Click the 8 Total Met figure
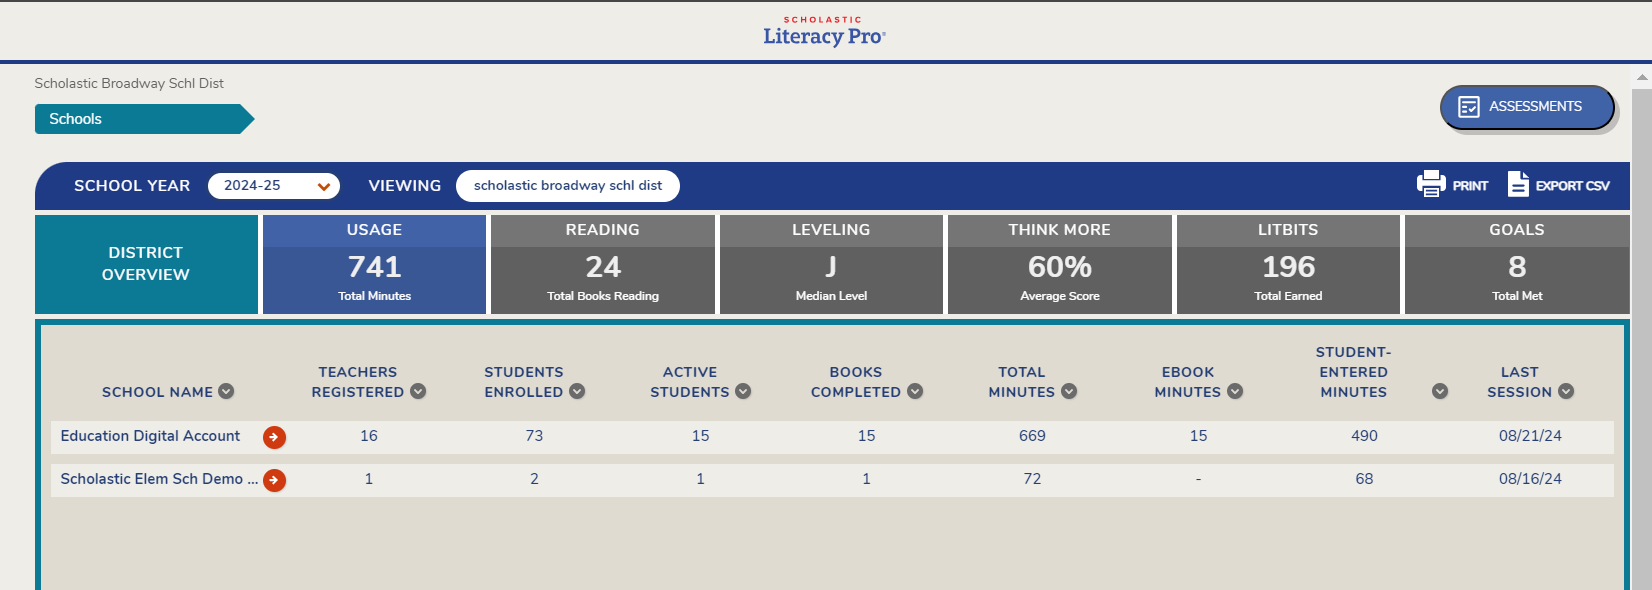1652x590 pixels. pyautogui.click(x=1517, y=267)
